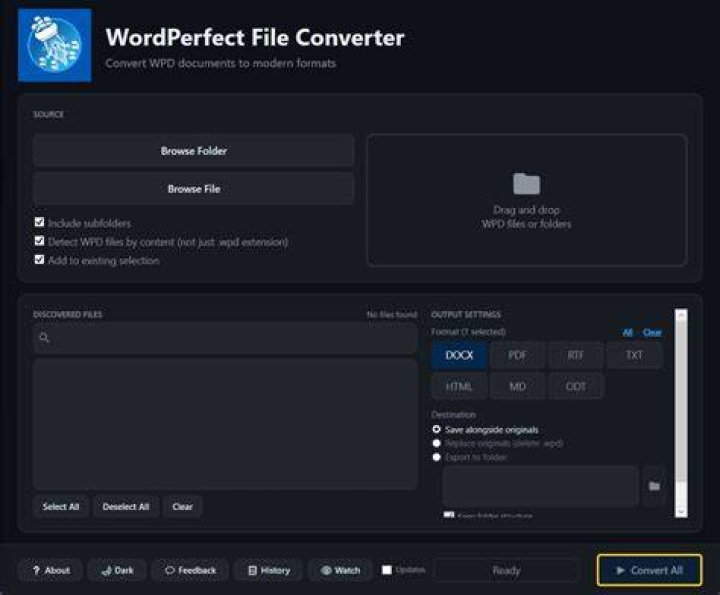Image resolution: width=720 pixels, height=595 pixels.
Task: Select the ODT output format
Action: (x=576, y=386)
